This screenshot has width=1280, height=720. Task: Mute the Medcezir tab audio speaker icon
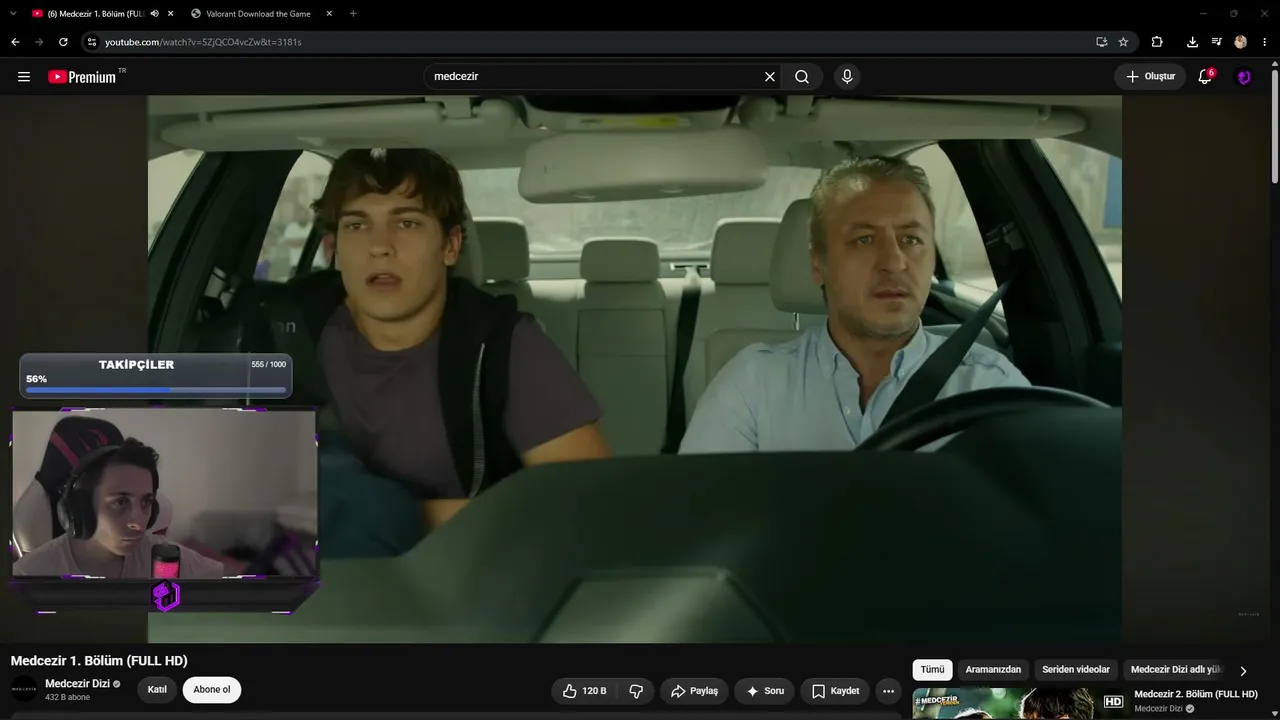(154, 14)
